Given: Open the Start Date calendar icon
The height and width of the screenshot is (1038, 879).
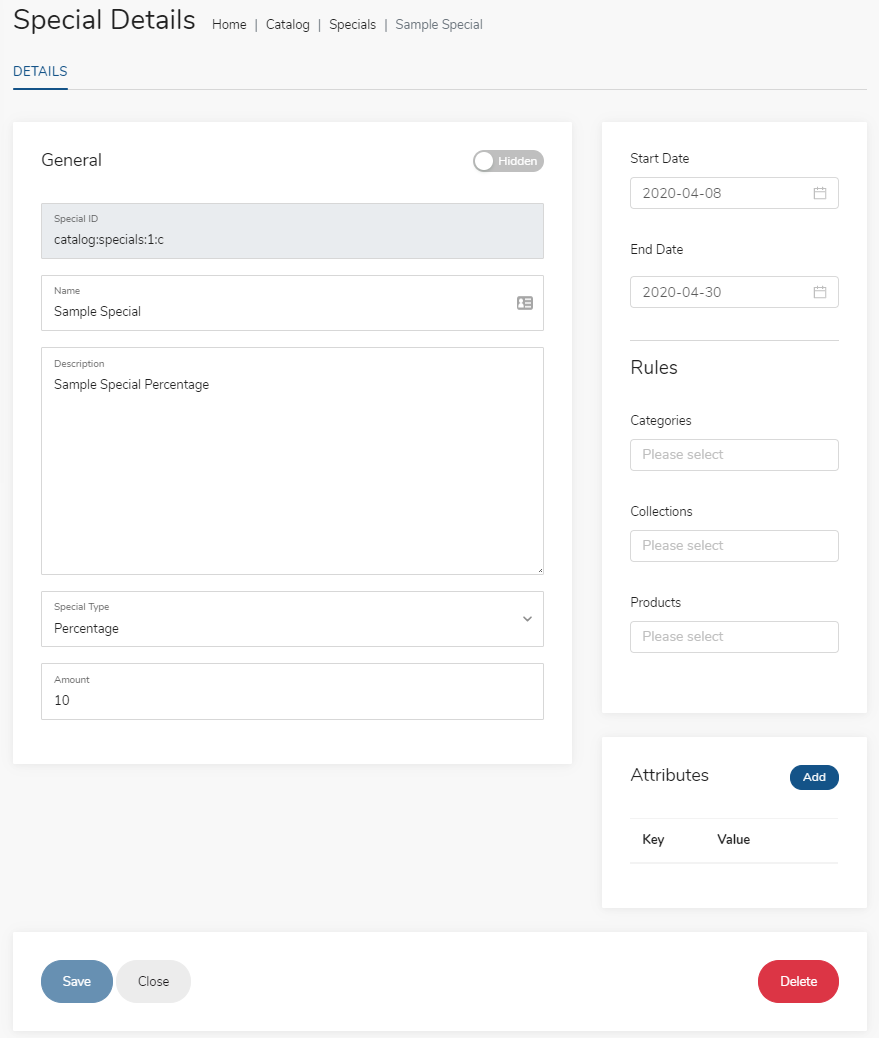Looking at the screenshot, I should pyautogui.click(x=819, y=193).
